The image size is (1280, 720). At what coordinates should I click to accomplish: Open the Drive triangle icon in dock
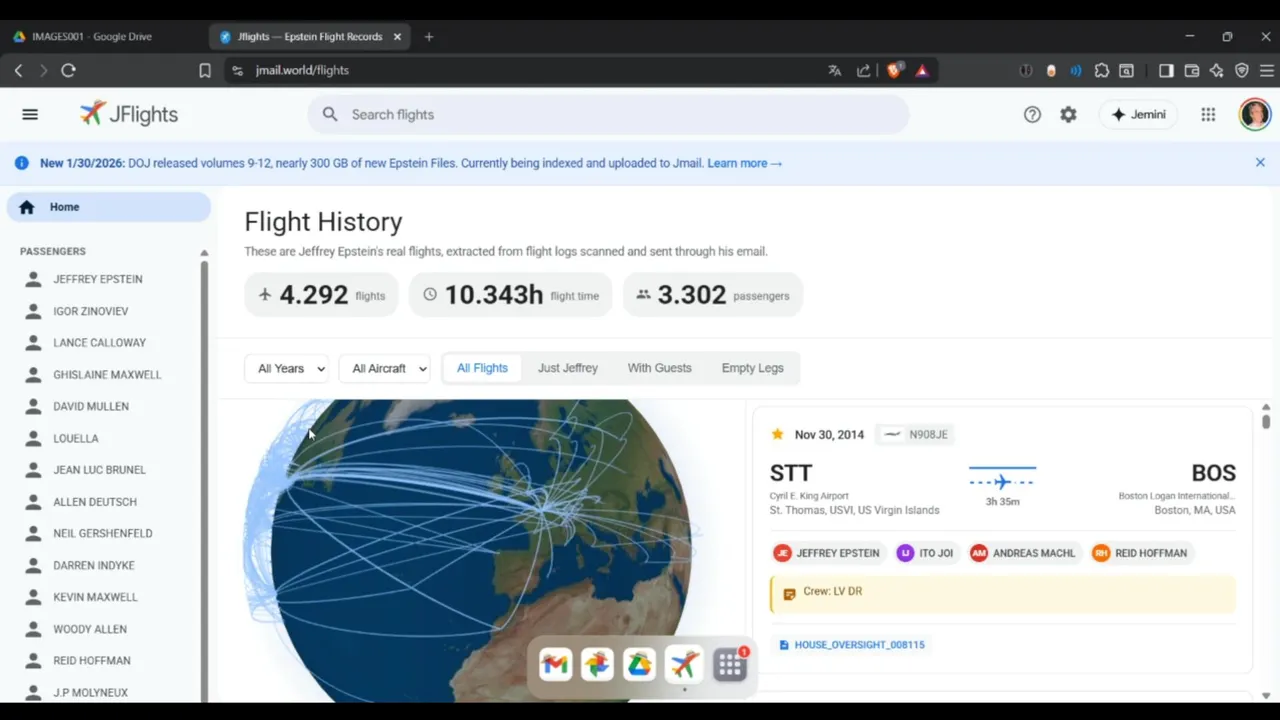(x=640, y=664)
